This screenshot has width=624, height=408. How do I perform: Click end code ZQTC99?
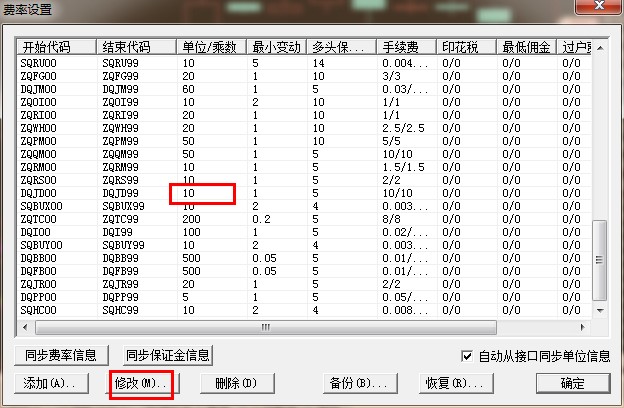point(120,219)
